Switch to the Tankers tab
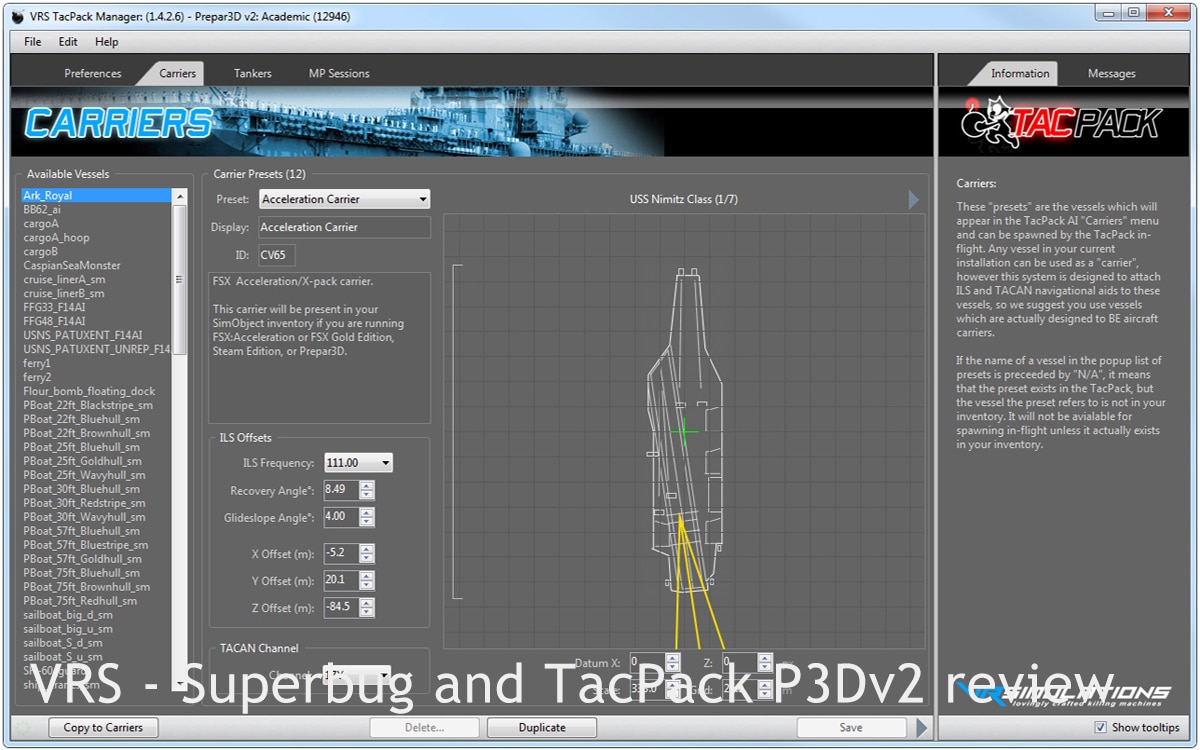Image resolution: width=1200 pixels, height=750 pixels. click(252, 73)
